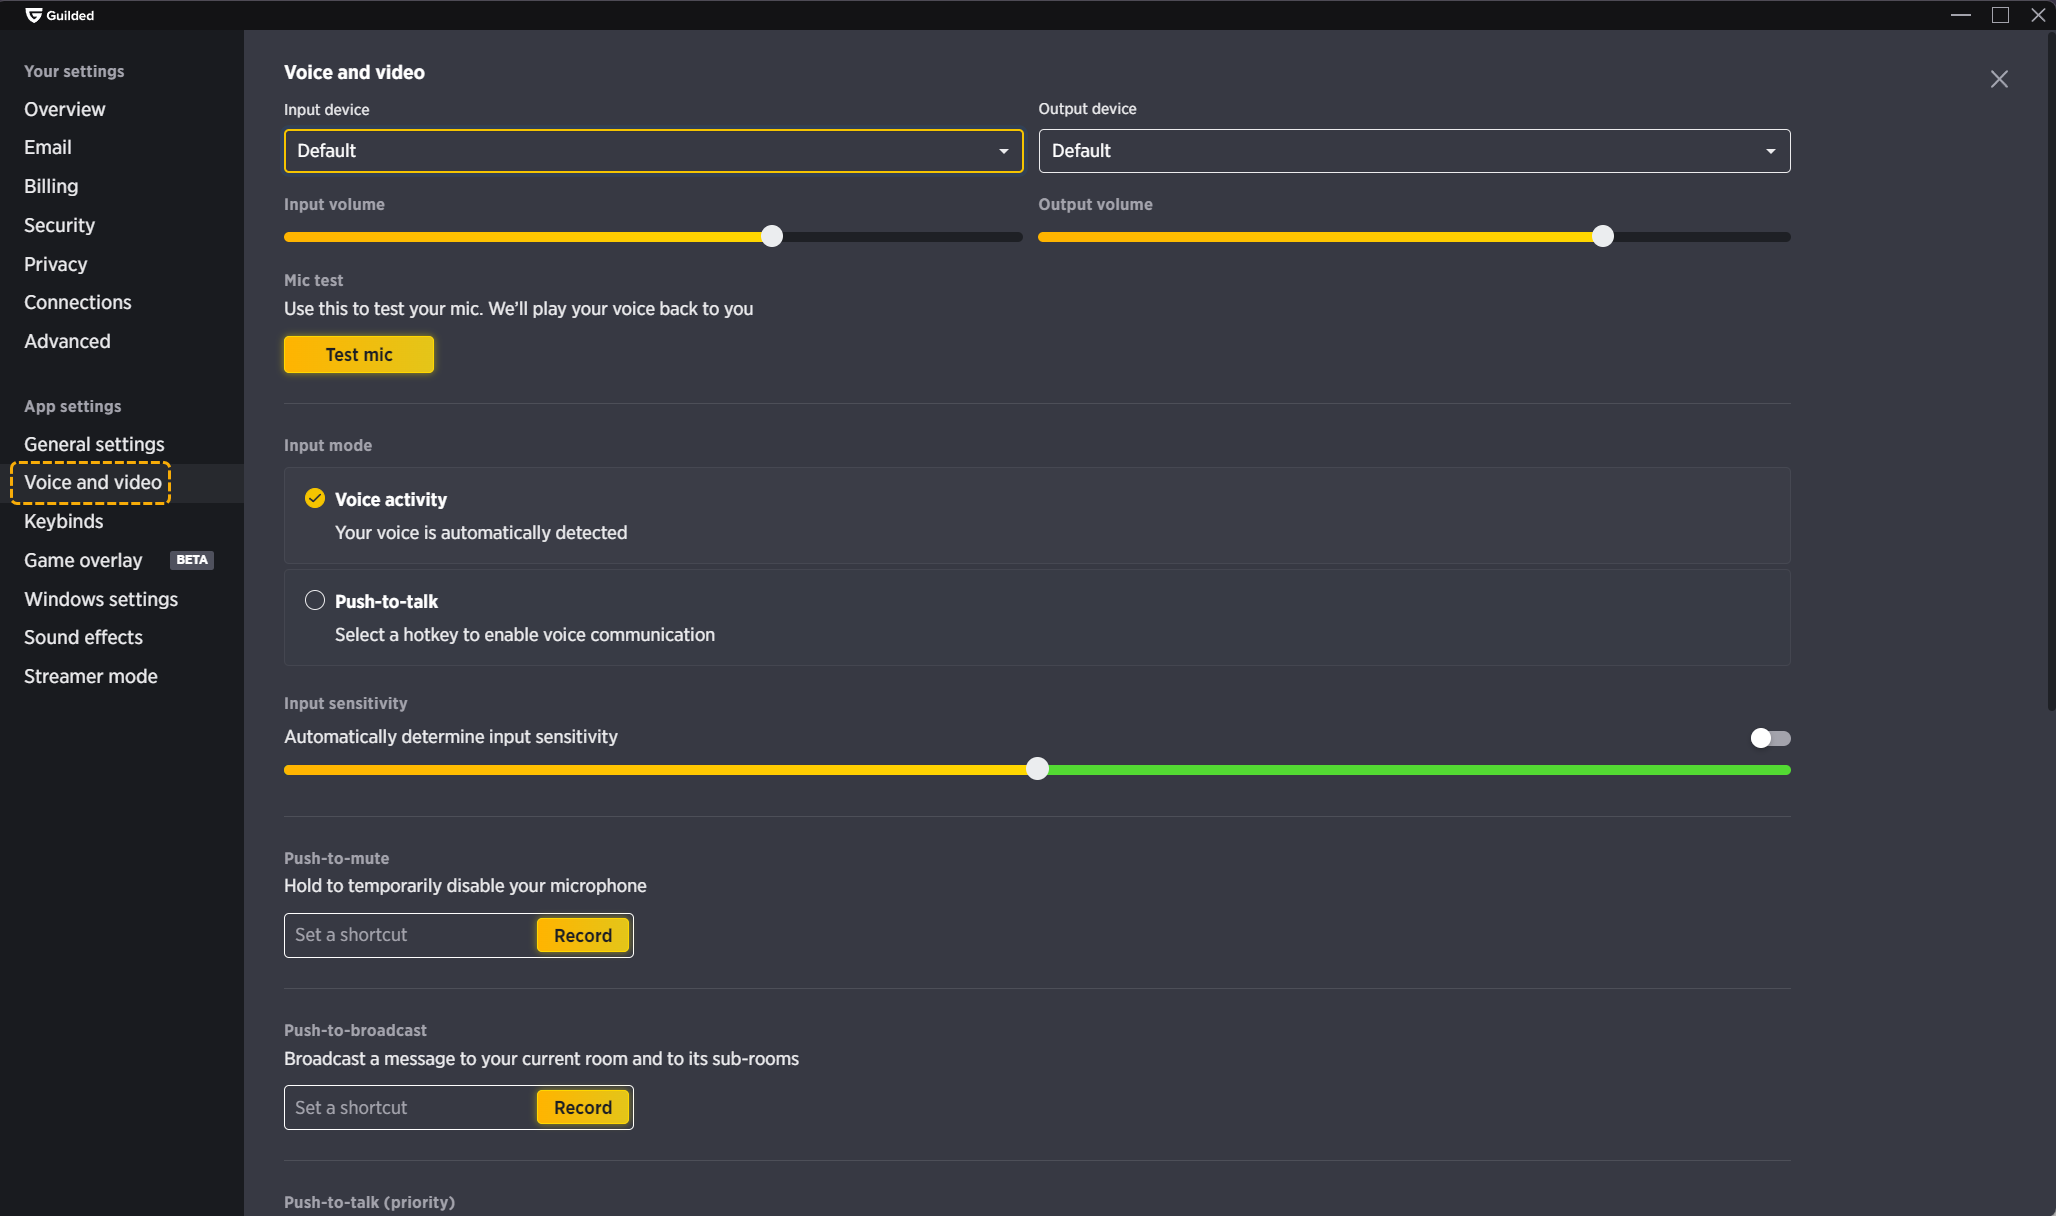Open the Input device dropdown
This screenshot has height=1216, width=2056.
coord(653,151)
